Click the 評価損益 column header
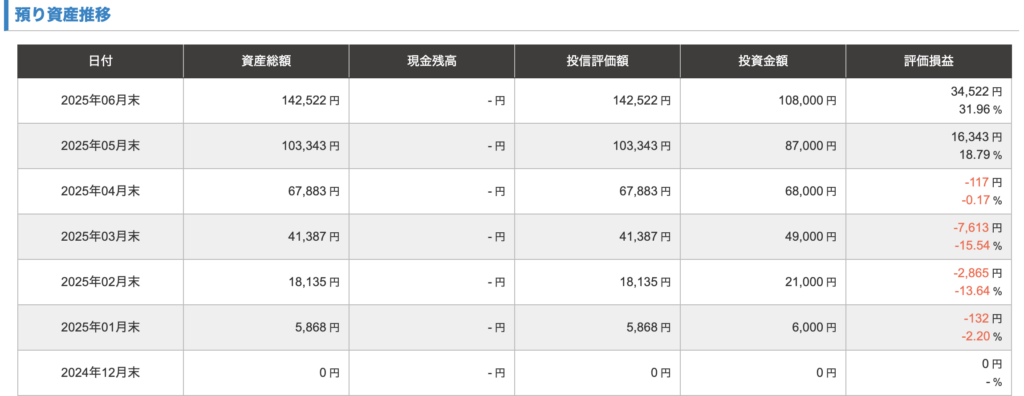 pos(928,61)
